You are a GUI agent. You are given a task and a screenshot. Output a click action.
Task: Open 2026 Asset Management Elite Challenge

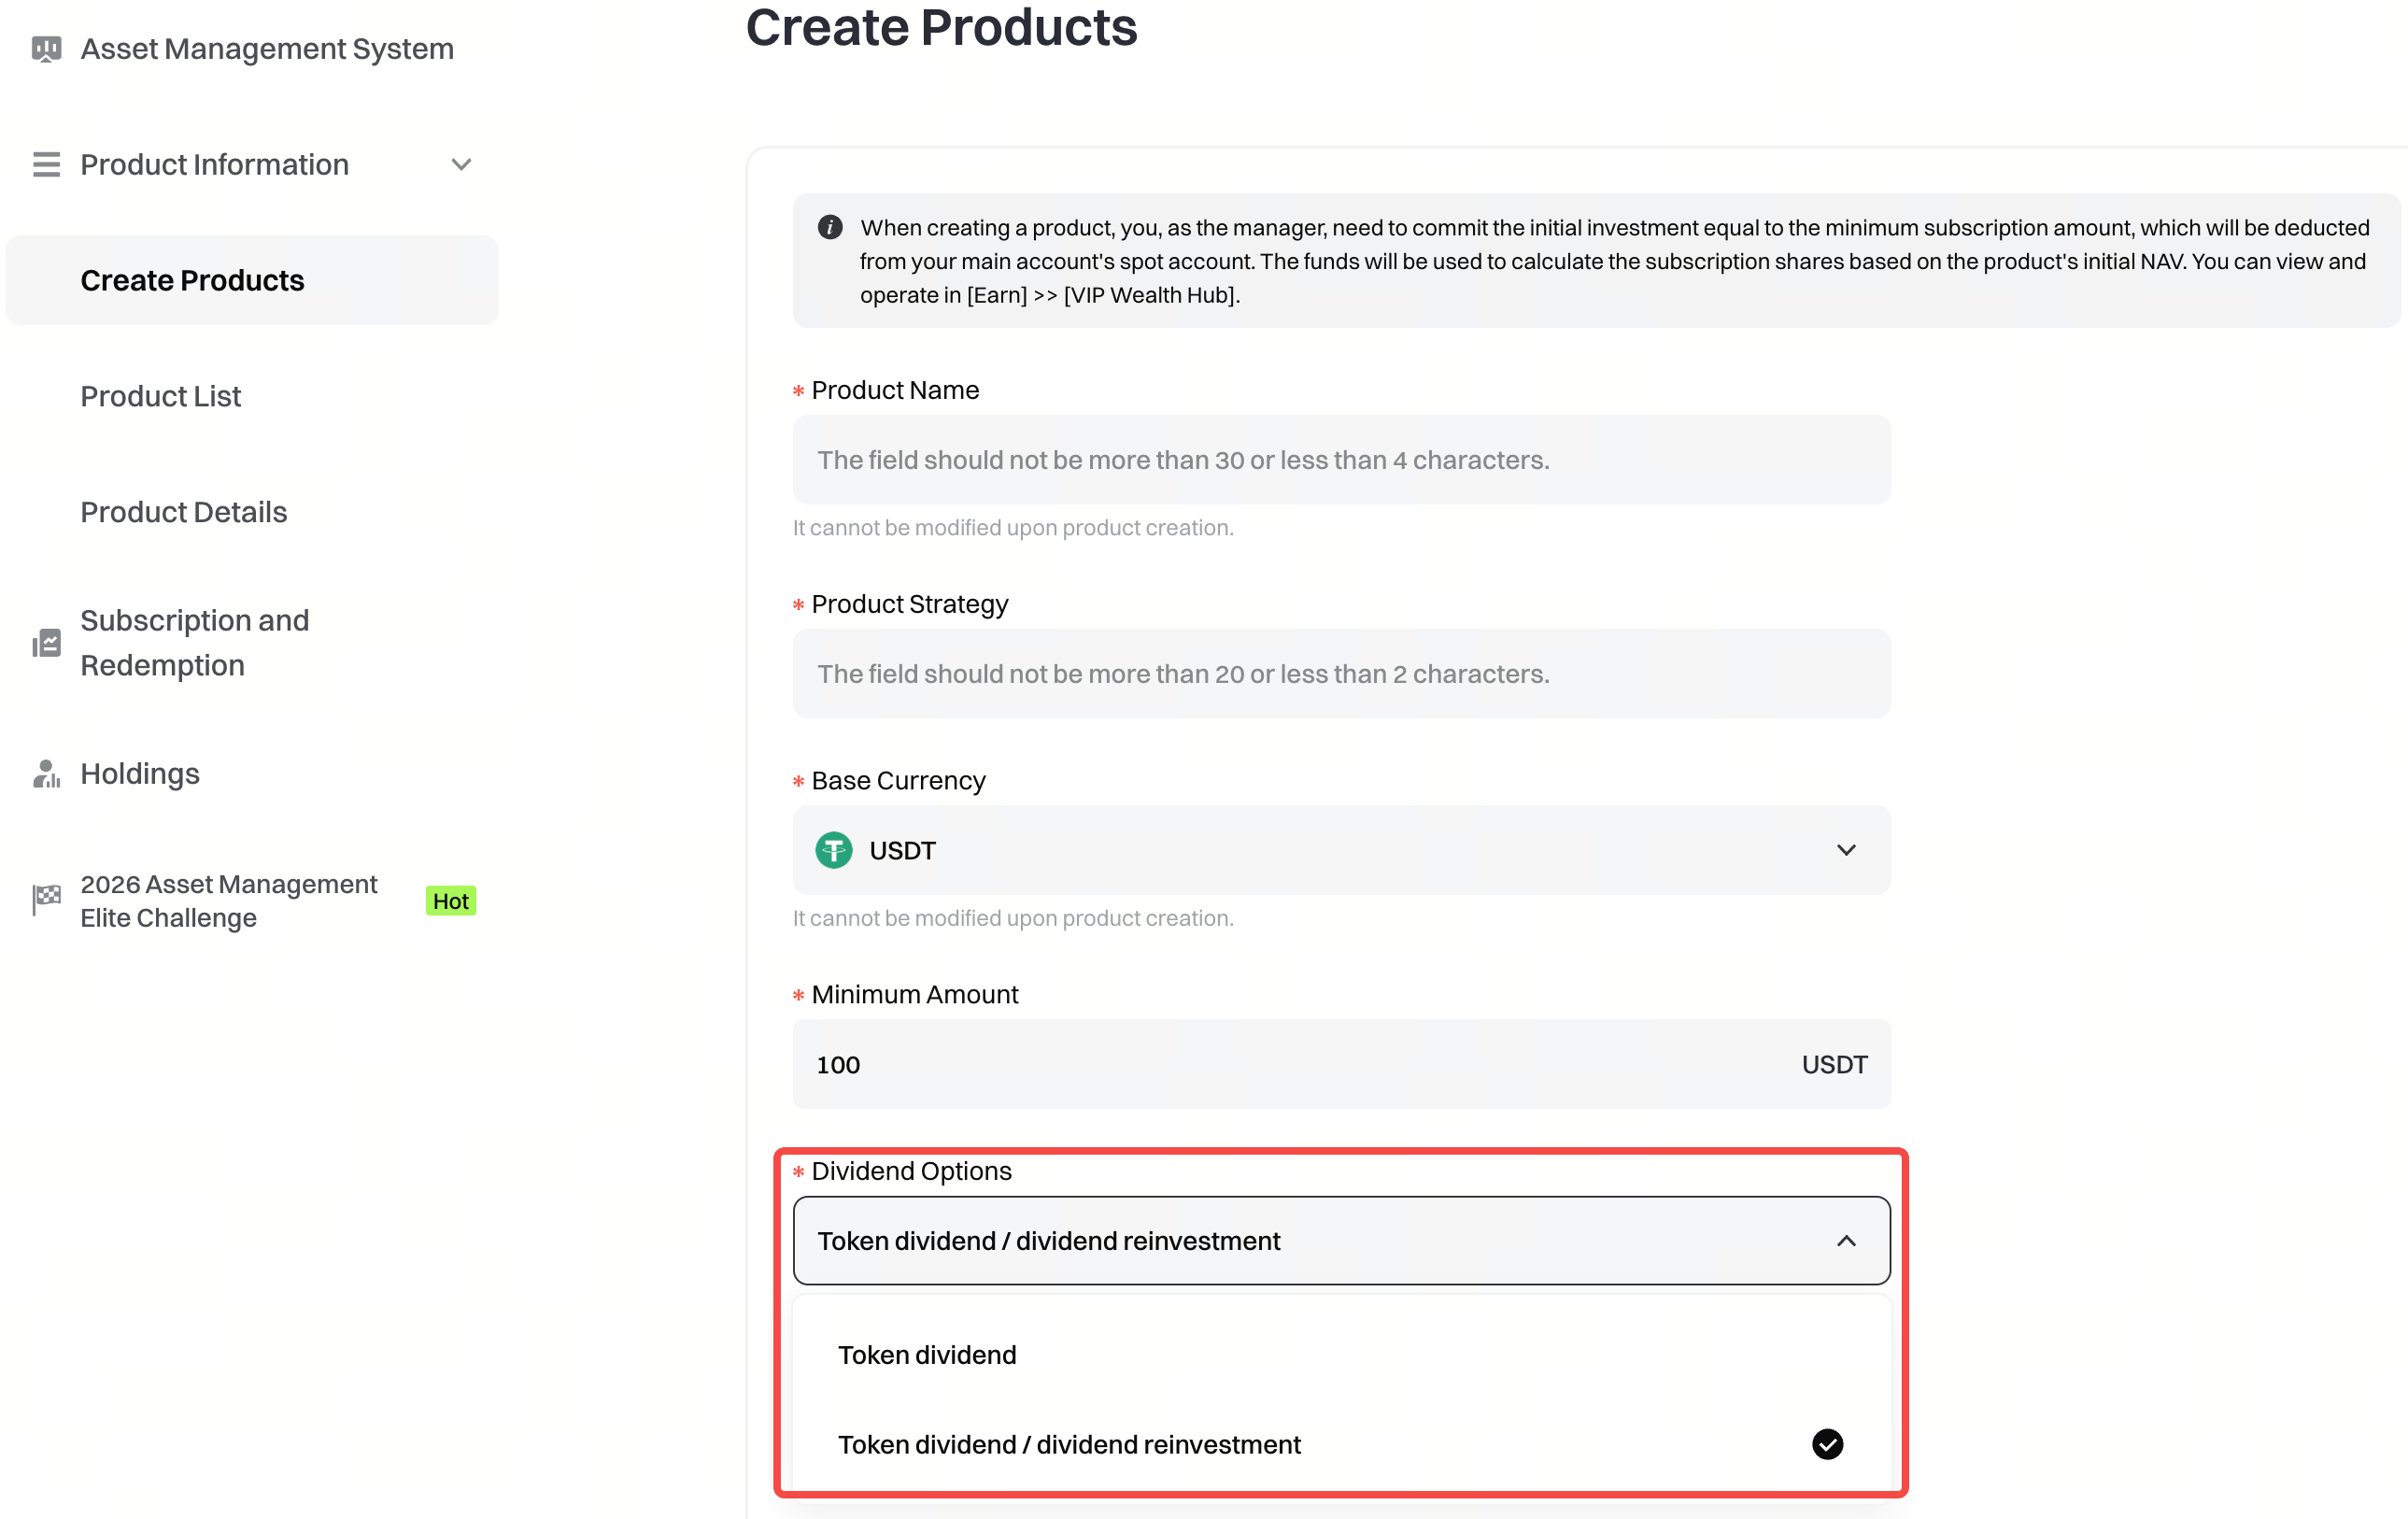click(x=228, y=901)
